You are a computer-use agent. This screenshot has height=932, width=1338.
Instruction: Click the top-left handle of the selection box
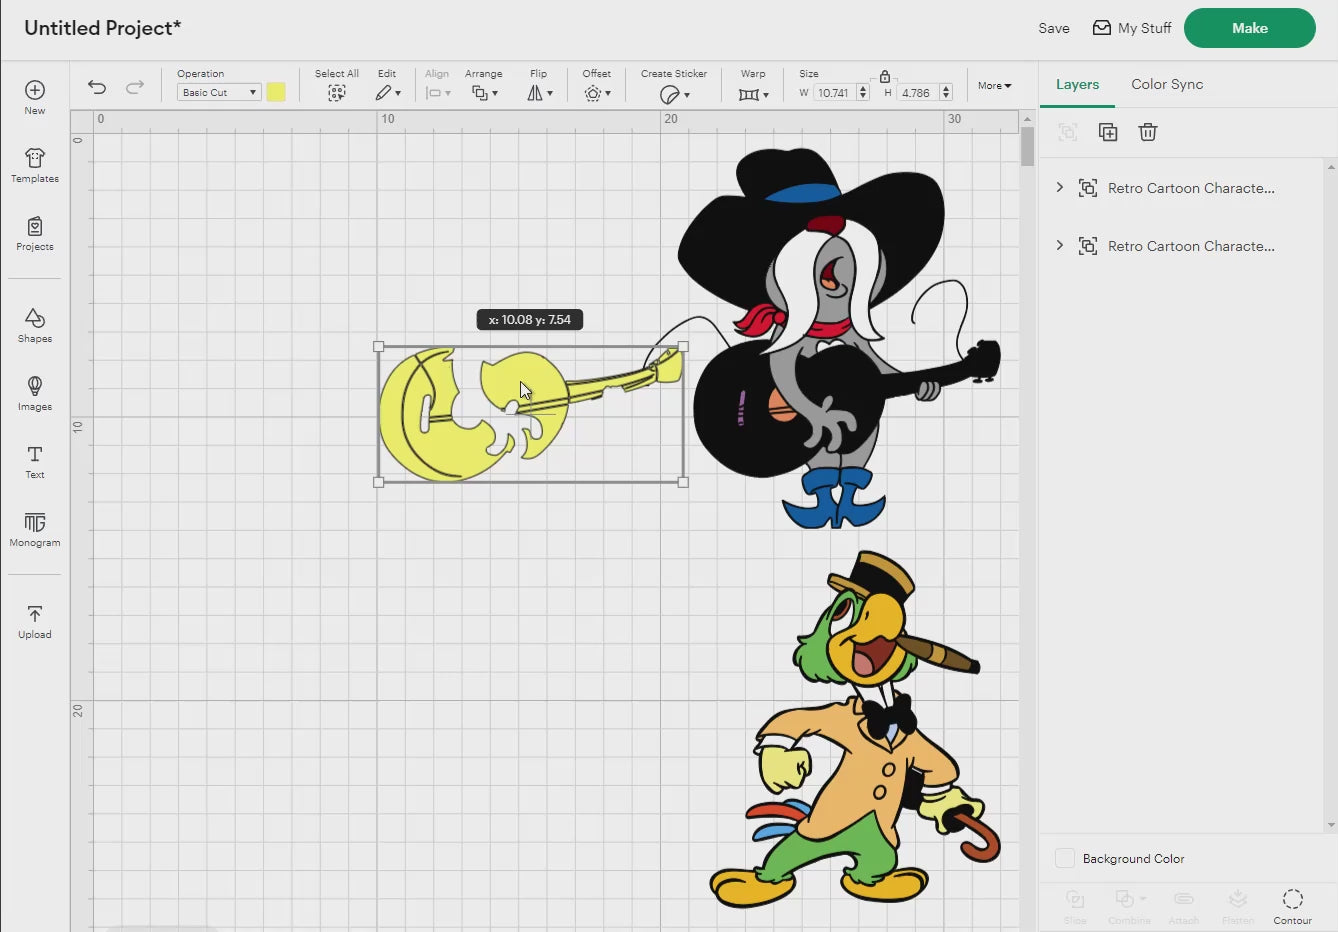click(x=378, y=346)
